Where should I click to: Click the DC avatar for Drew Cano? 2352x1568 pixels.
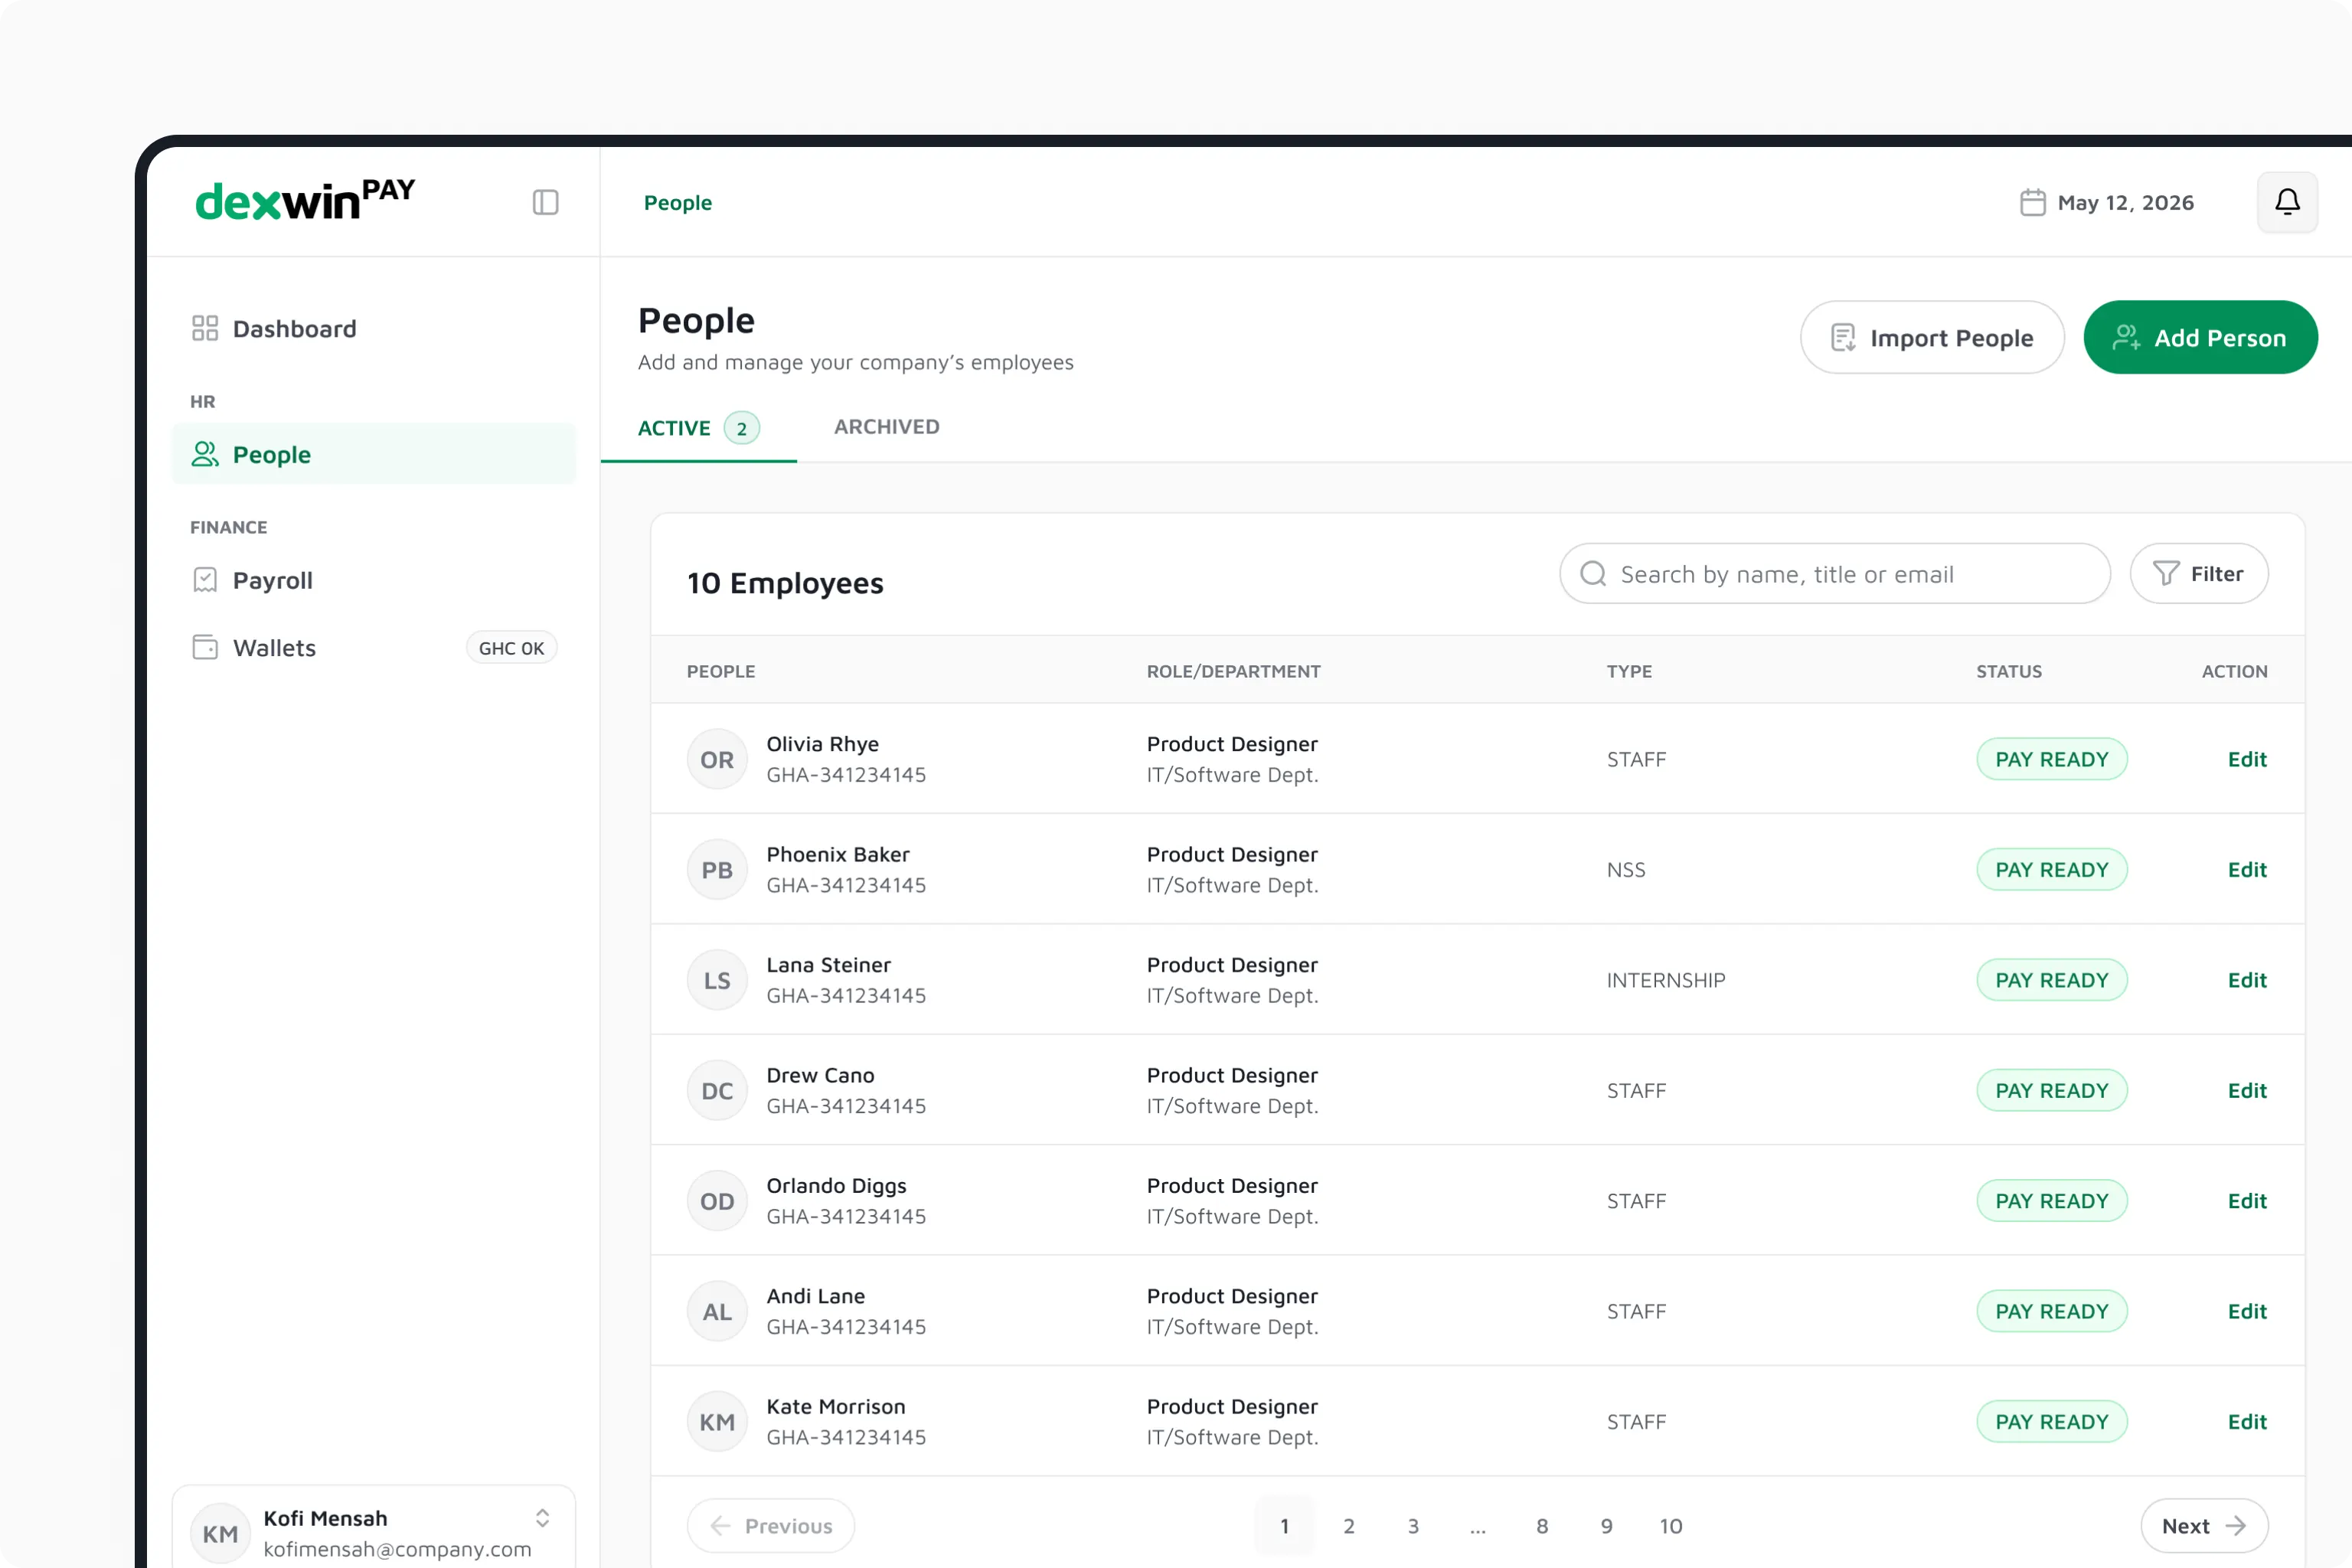pos(717,1090)
